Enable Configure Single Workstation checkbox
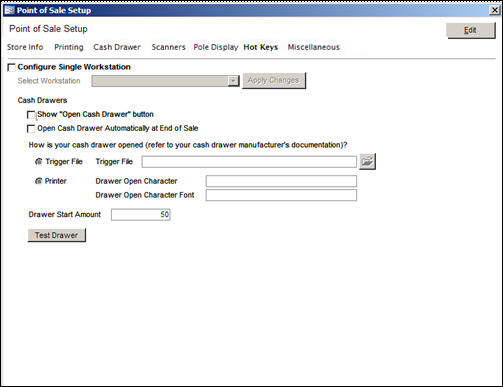 coord(12,67)
